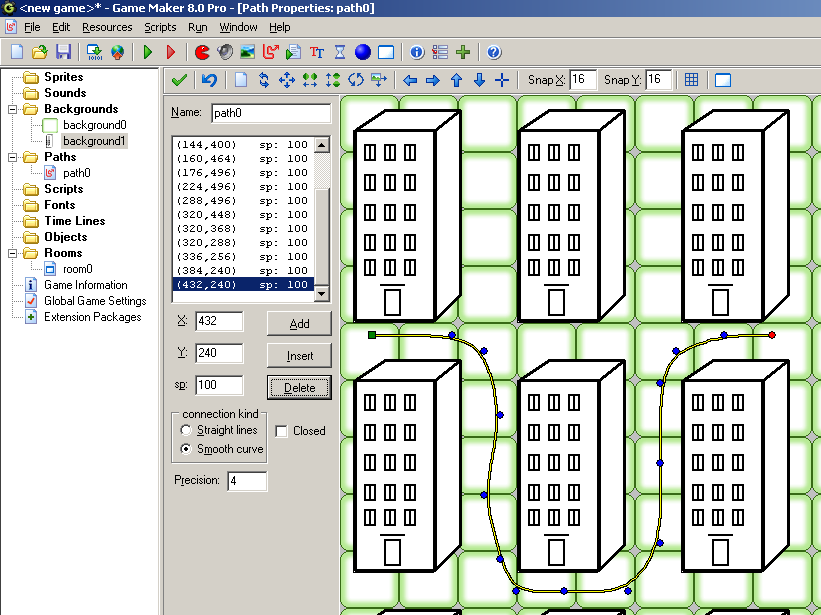Open the Scripts menu
Screen dimensions: 821x615
160,27
